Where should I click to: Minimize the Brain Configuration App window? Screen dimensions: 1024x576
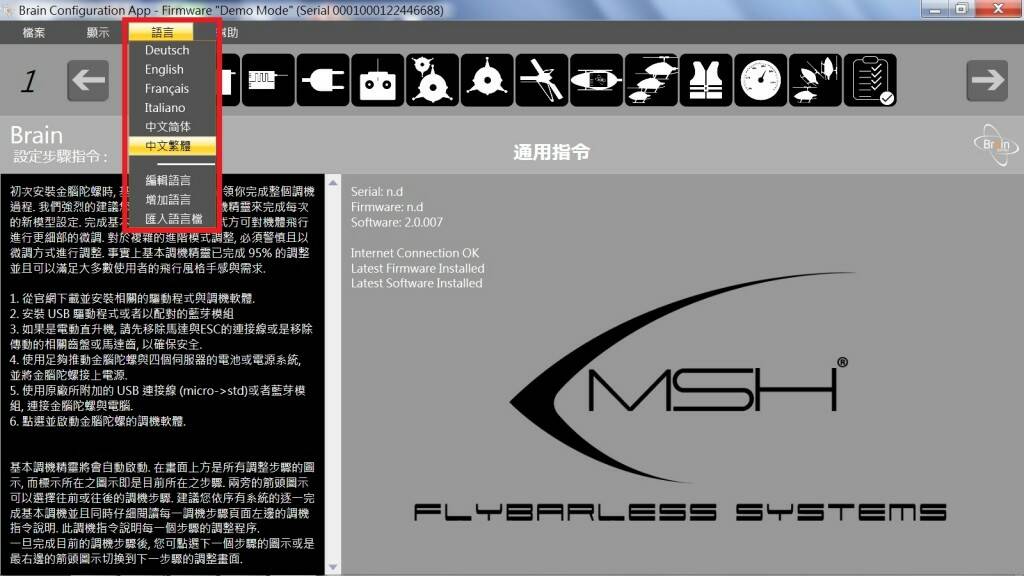pos(936,9)
